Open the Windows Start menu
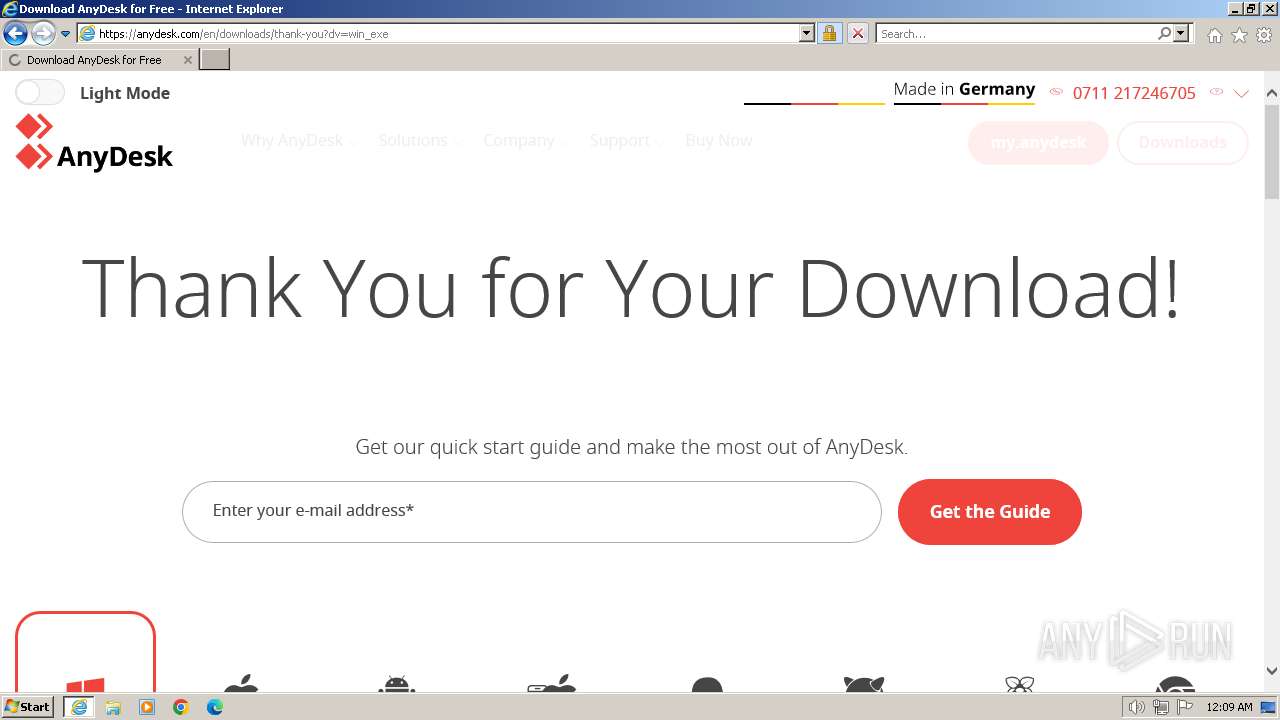 pyautogui.click(x=28, y=707)
